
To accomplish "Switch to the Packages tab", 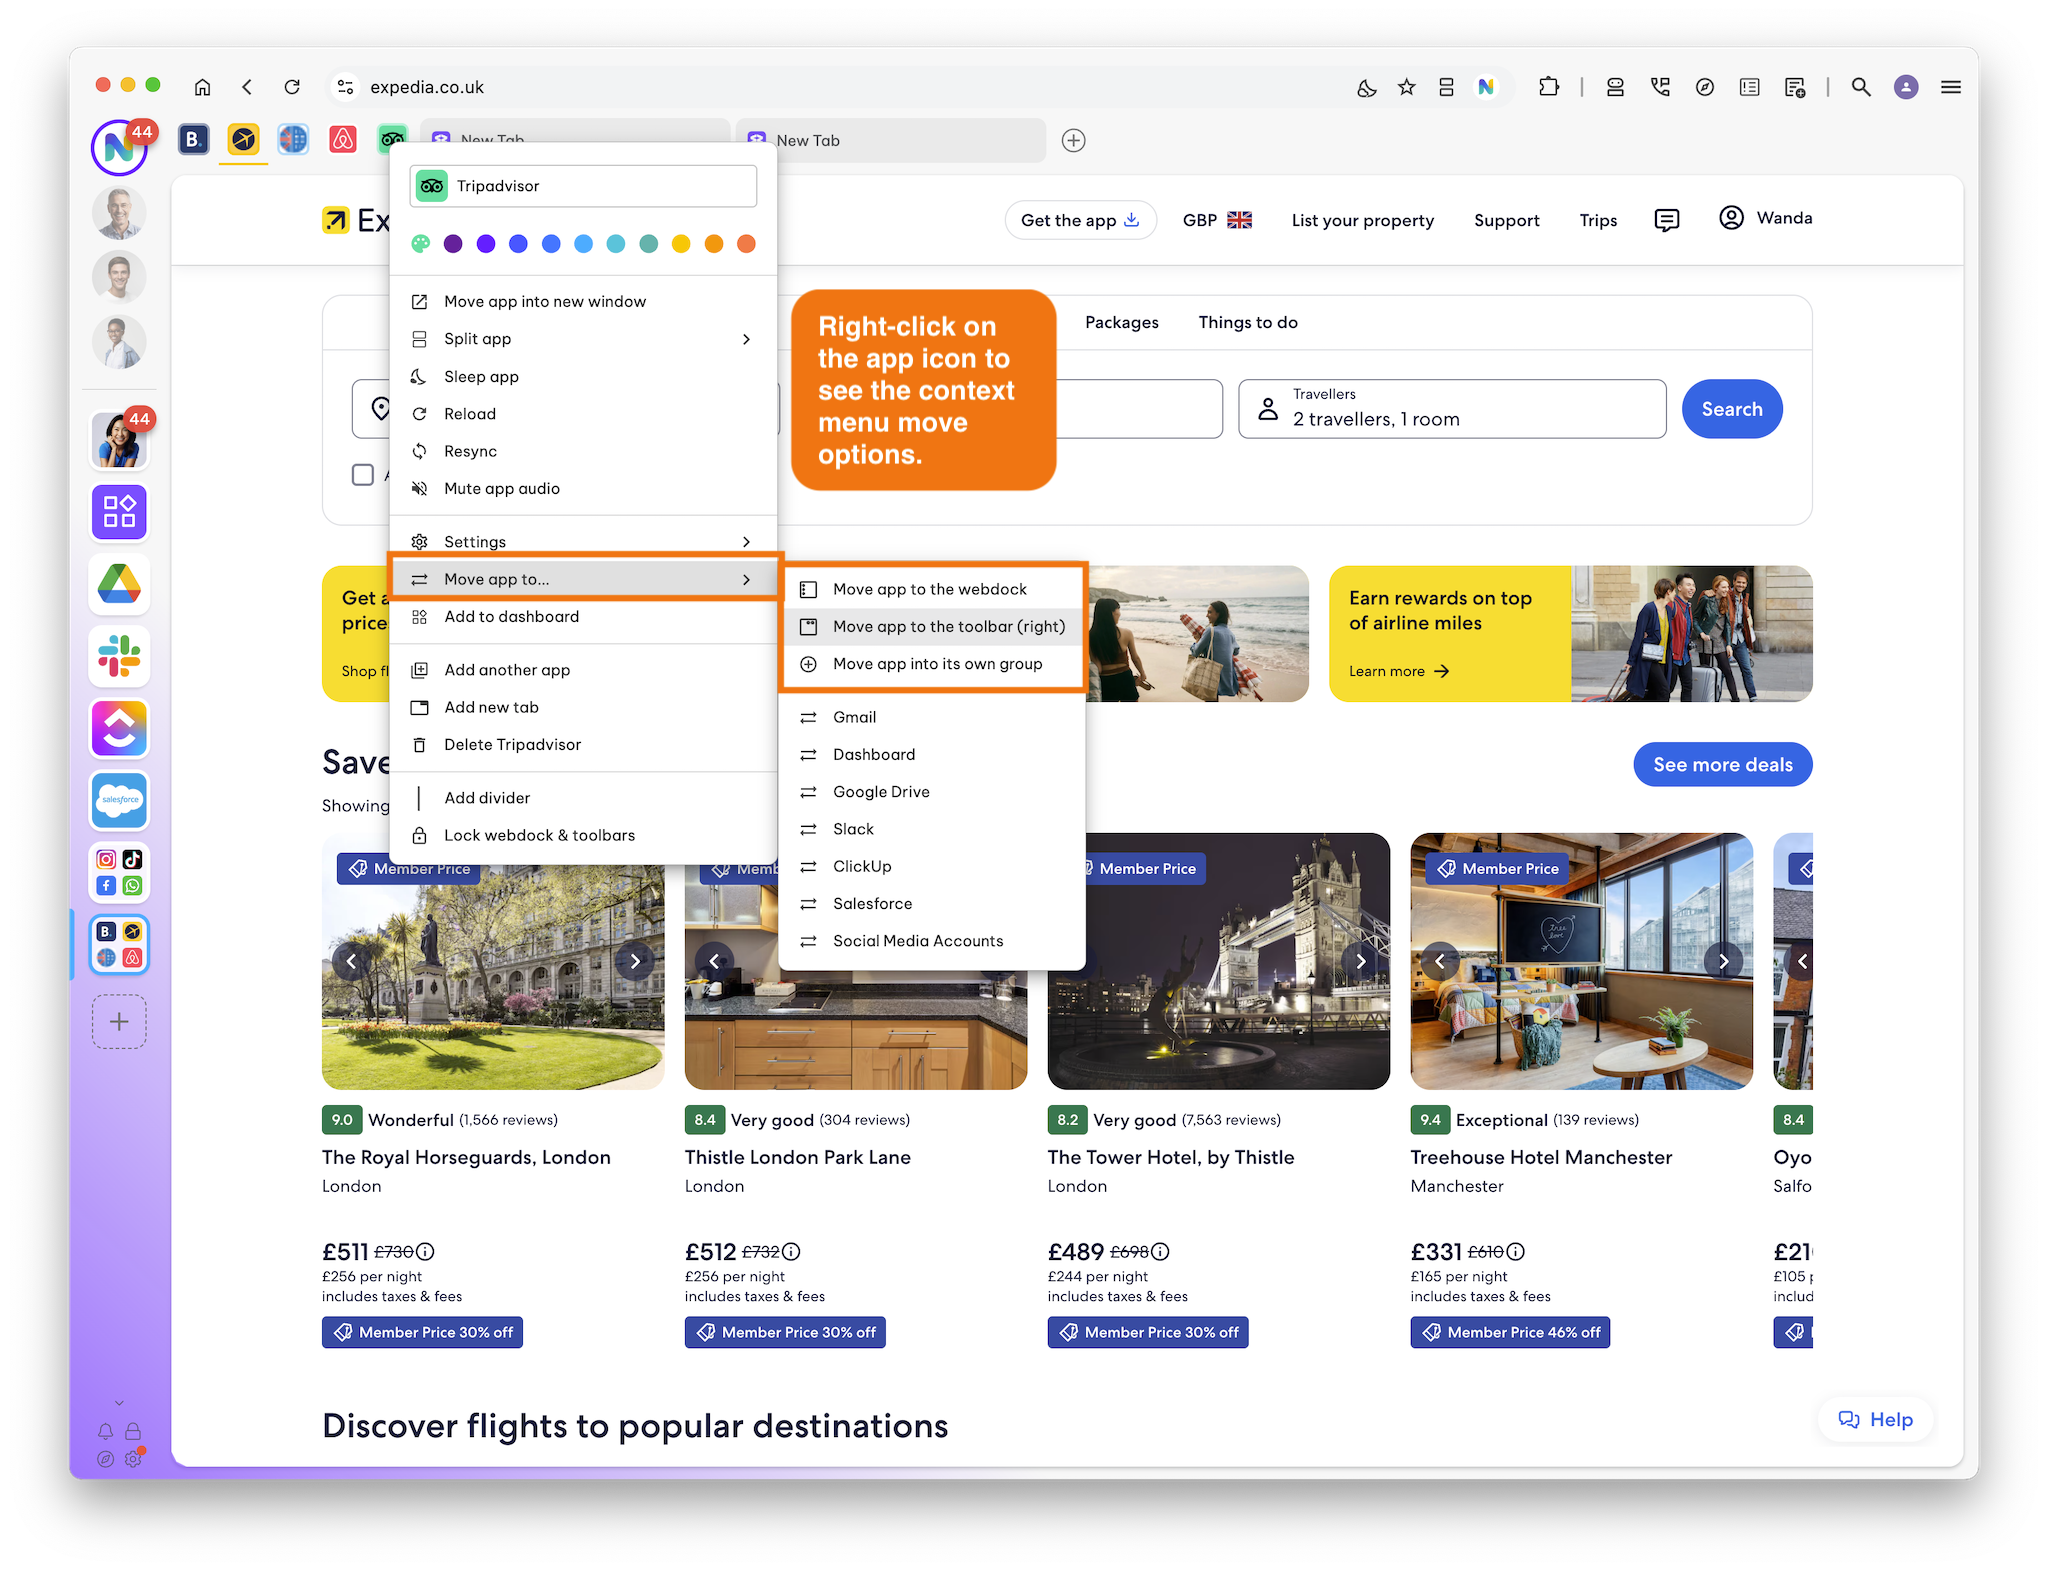I will coord(1121,323).
